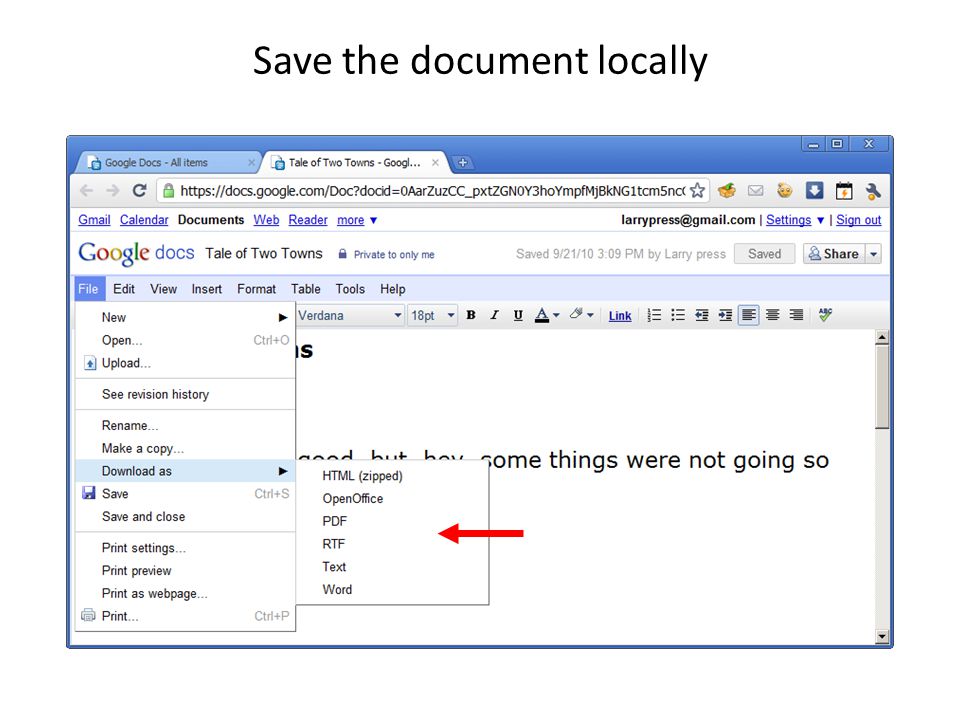The image size is (960, 720).
Task: Select Word download format
Action: click(337, 590)
